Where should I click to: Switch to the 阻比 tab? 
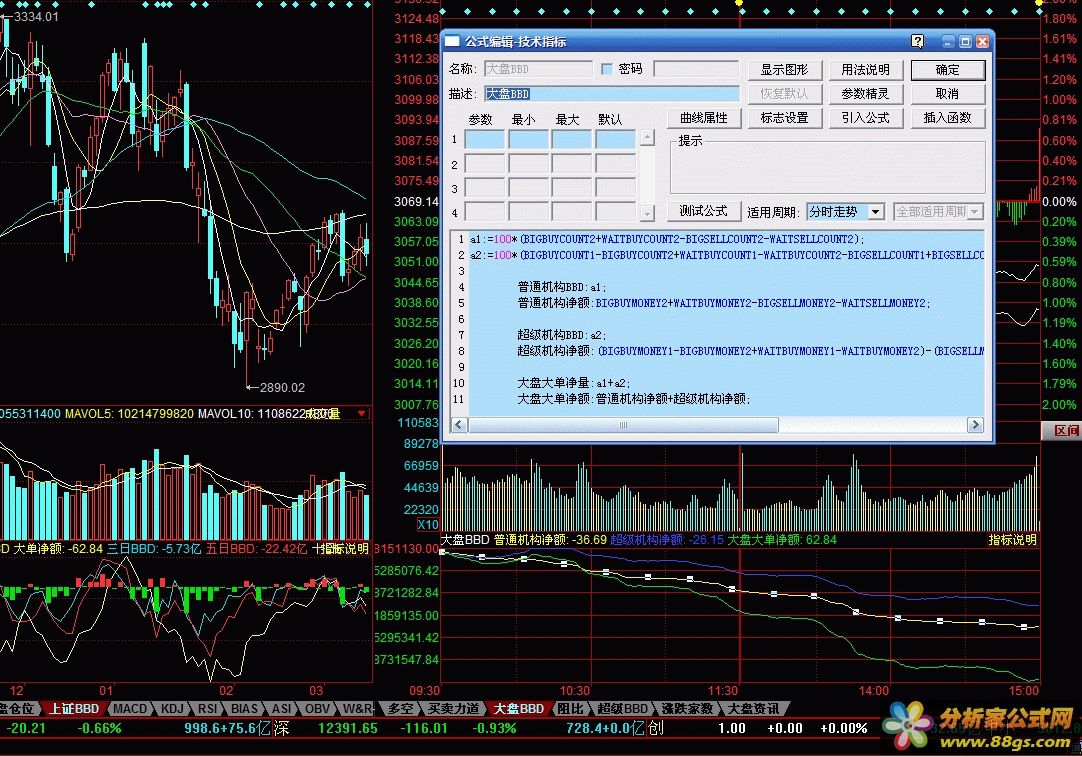[x=570, y=709]
